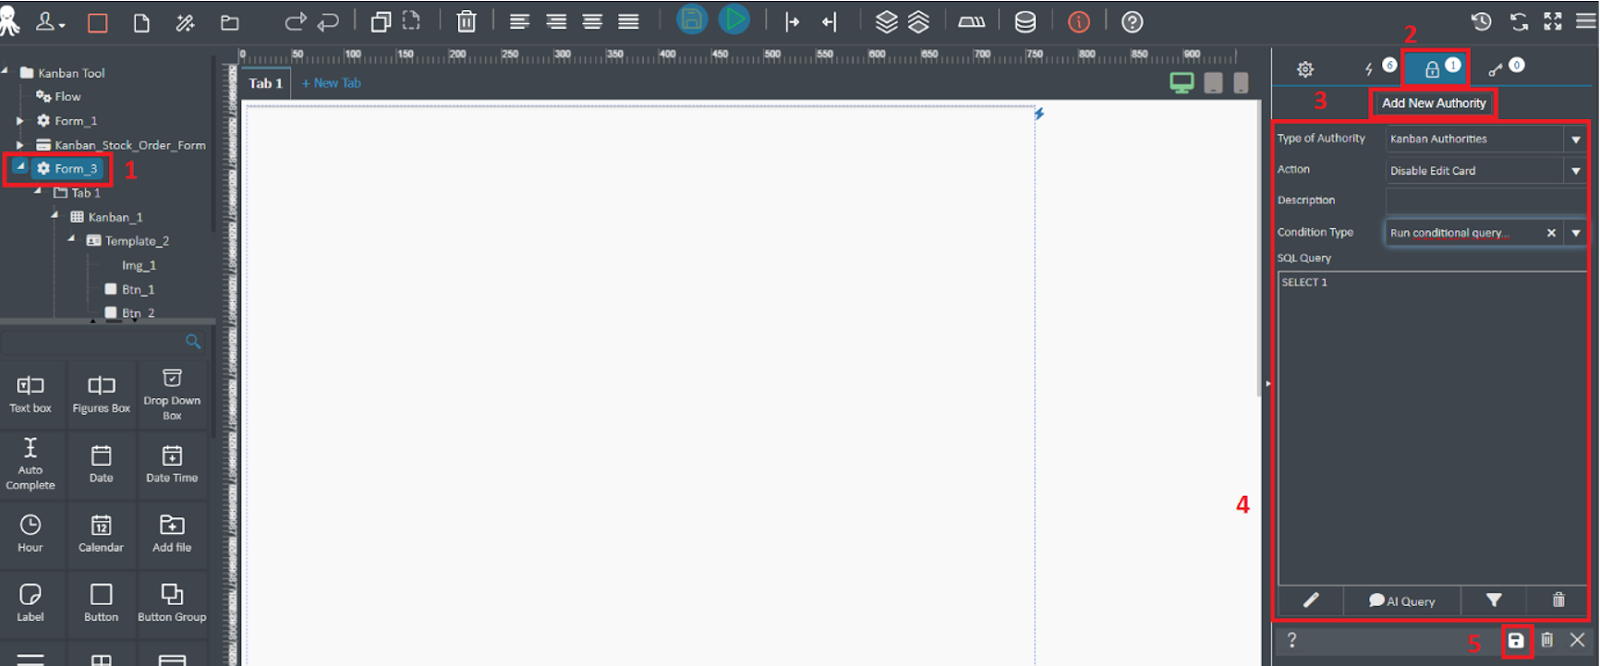Image resolution: width=1600 pixels, height=666 pixels.
Task: Click the indent right arrow icon
Action: [x=792, y=22]
